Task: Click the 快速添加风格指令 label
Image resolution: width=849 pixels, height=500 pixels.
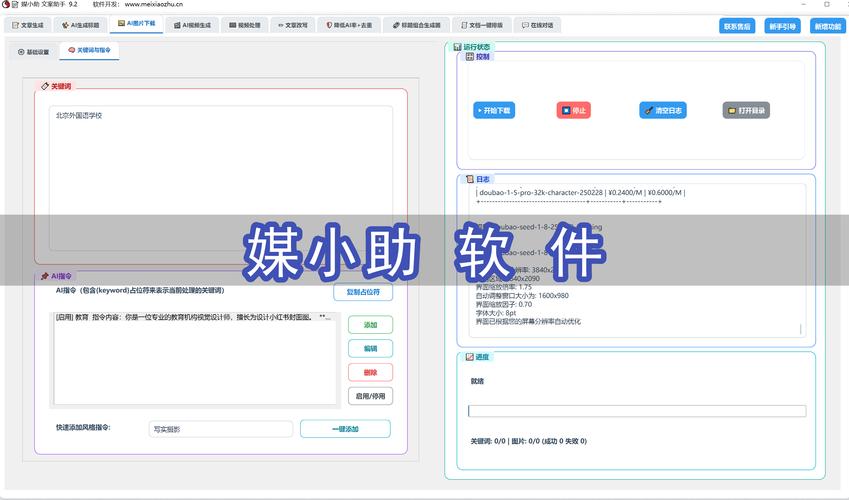Action: coord(83,427)
